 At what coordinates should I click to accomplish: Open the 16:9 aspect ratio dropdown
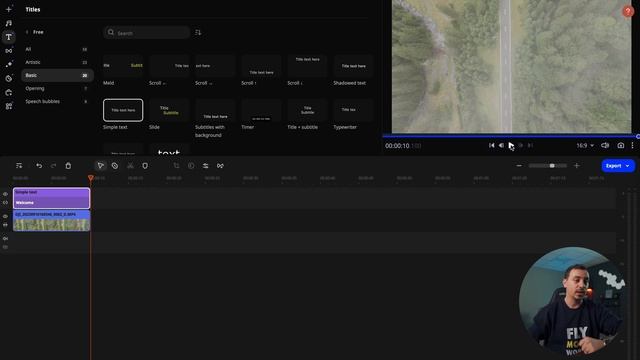coord(585,145)
